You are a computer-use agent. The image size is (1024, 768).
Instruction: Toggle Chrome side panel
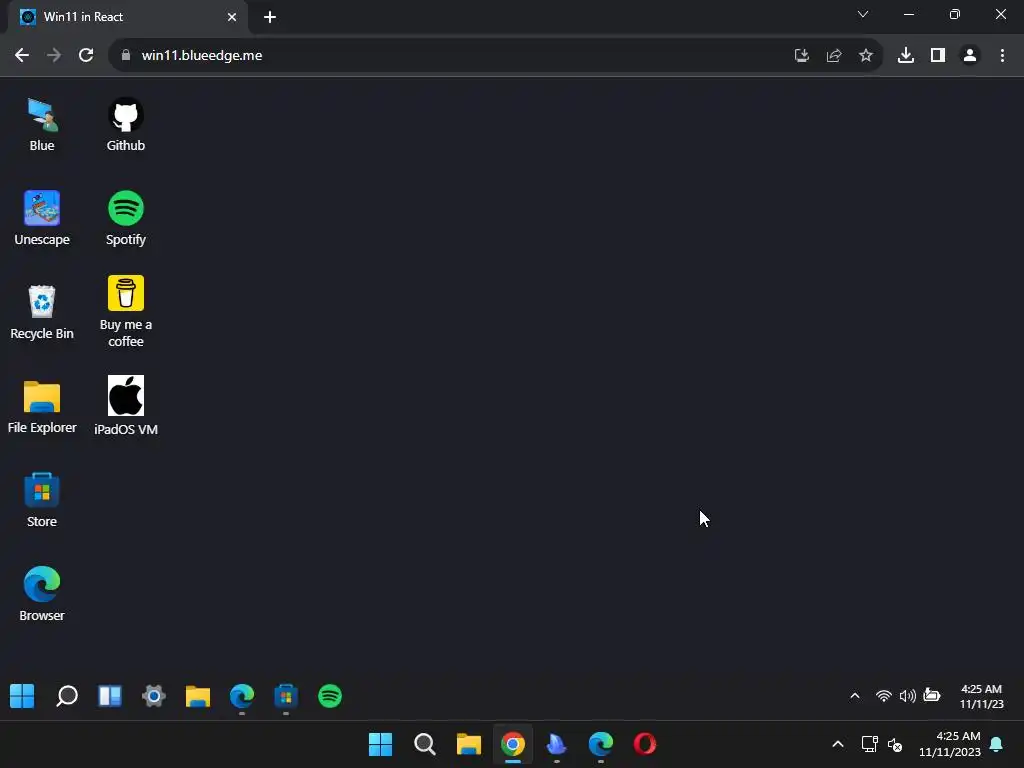click(x=938, y=56)
